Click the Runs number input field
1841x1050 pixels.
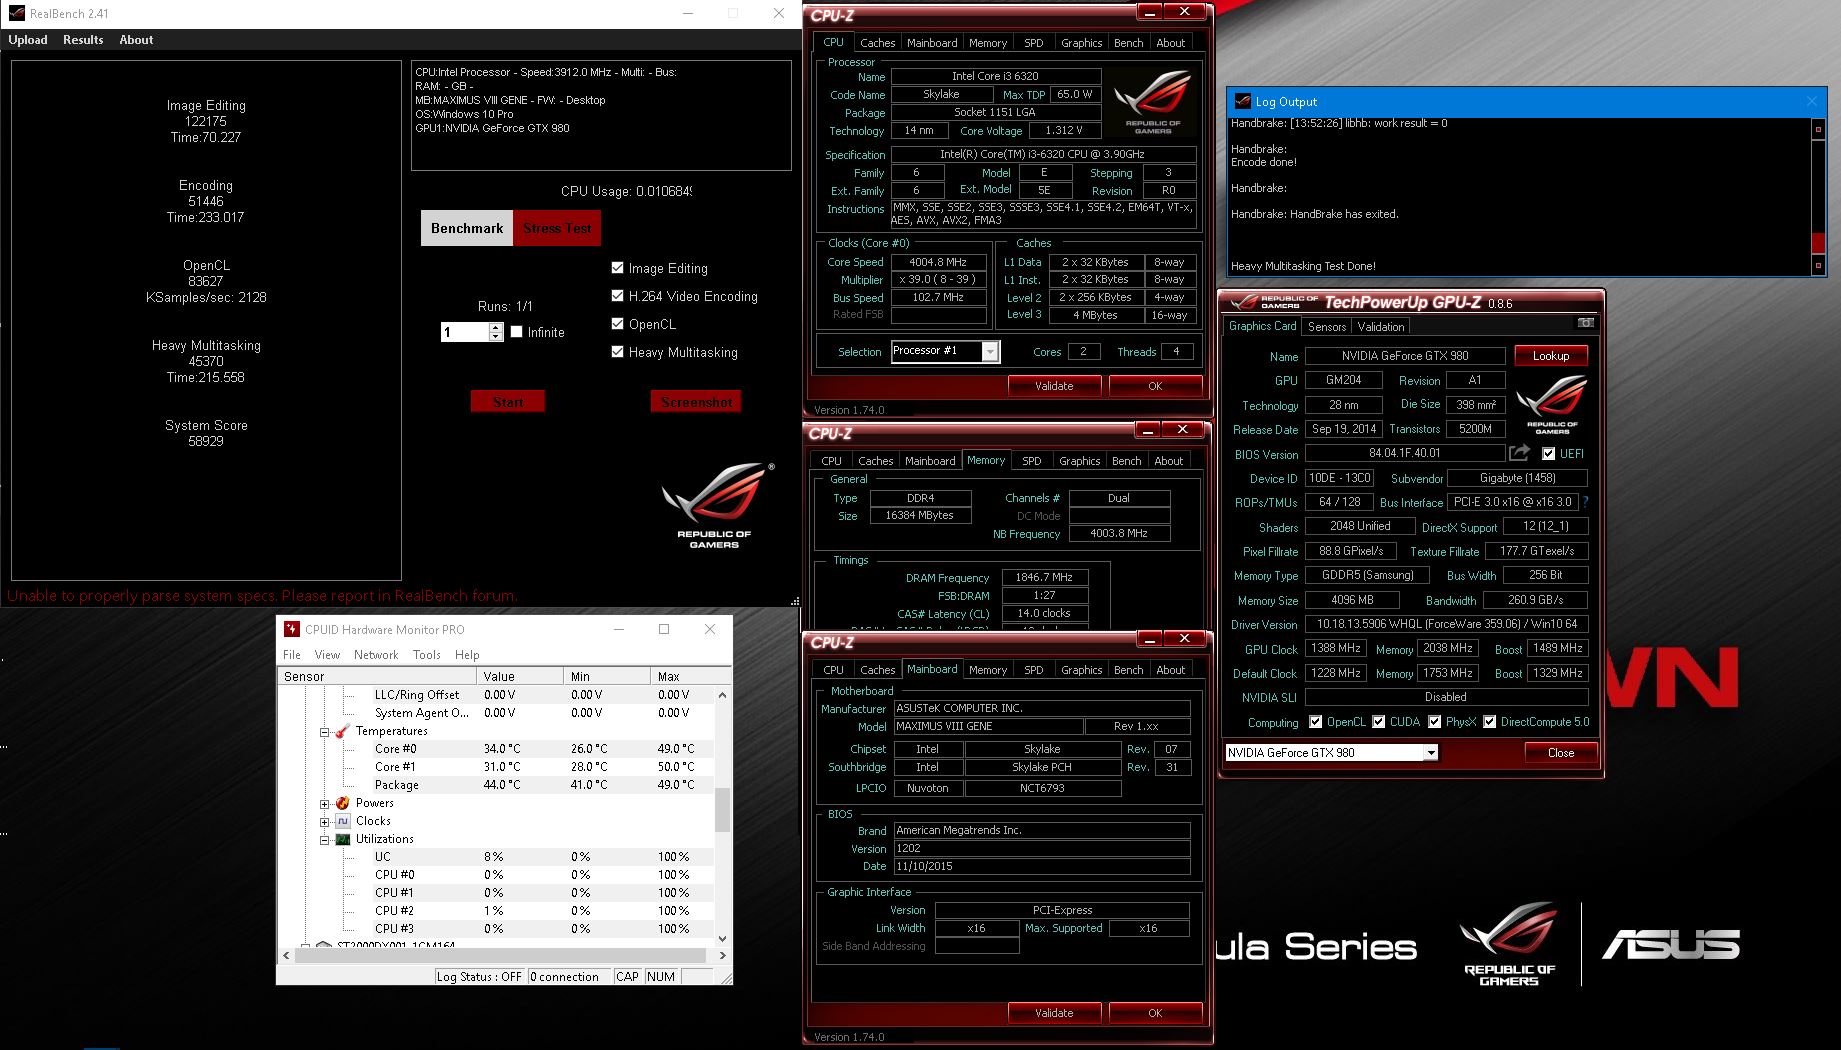(x=465, y=332)
